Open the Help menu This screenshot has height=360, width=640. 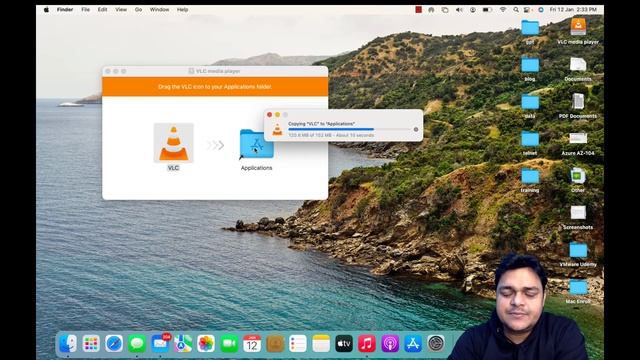pyautogui.click(x=182, y=9)
